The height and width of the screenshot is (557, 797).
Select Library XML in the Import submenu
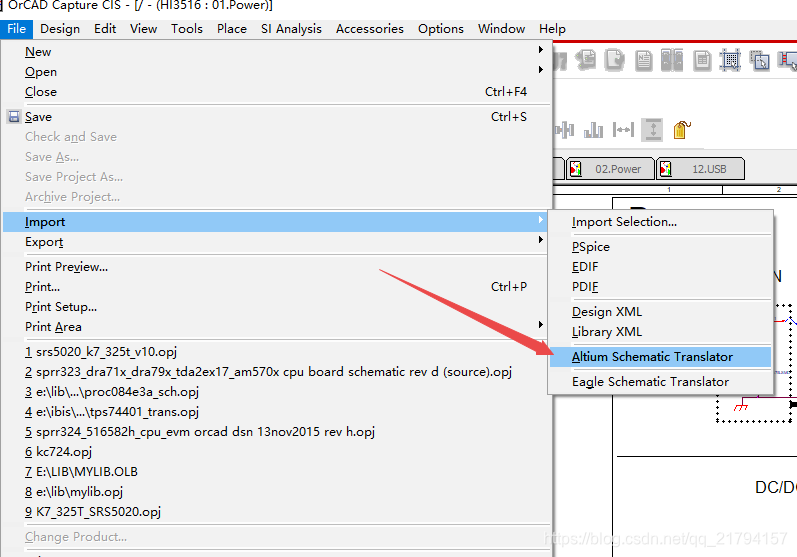pyautogui.click(x=660, y=332)
